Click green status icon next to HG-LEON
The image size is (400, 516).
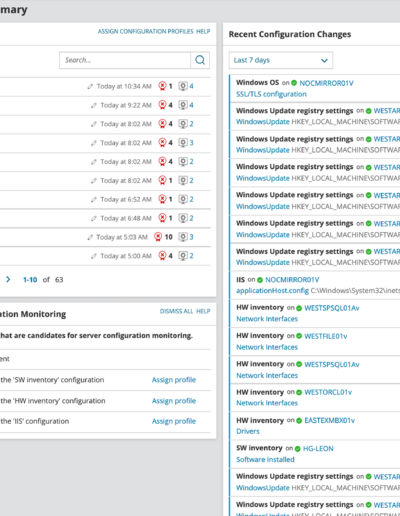click(x=298, y=449)
